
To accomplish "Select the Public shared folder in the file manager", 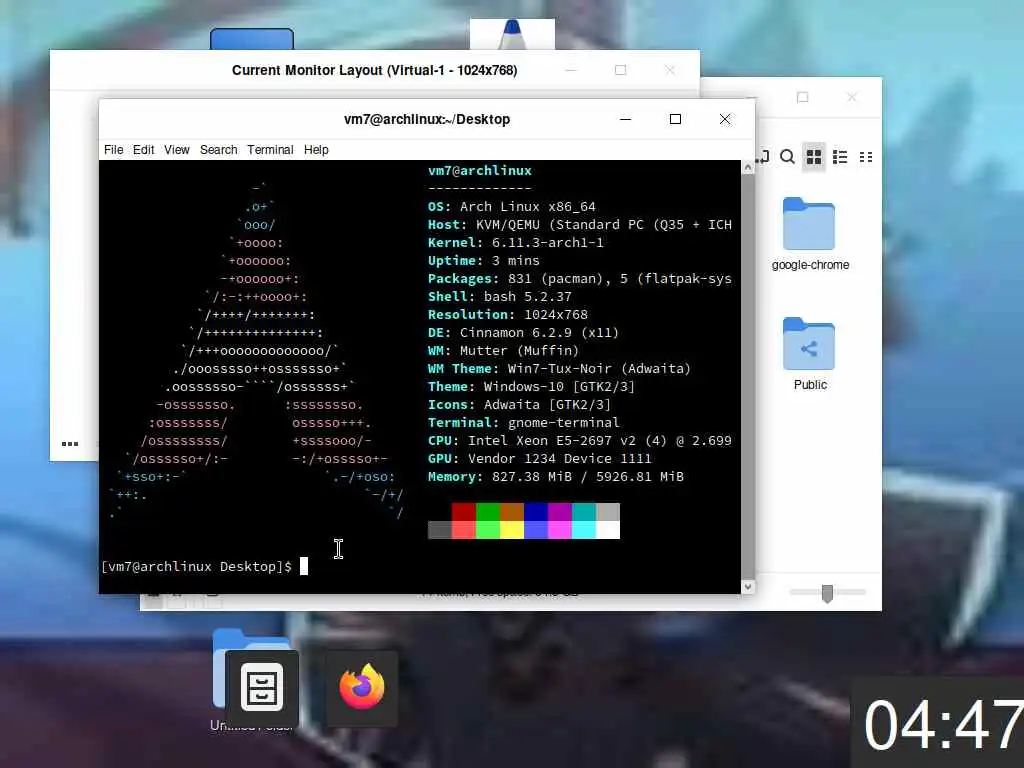I will click(x=810, y=354).
